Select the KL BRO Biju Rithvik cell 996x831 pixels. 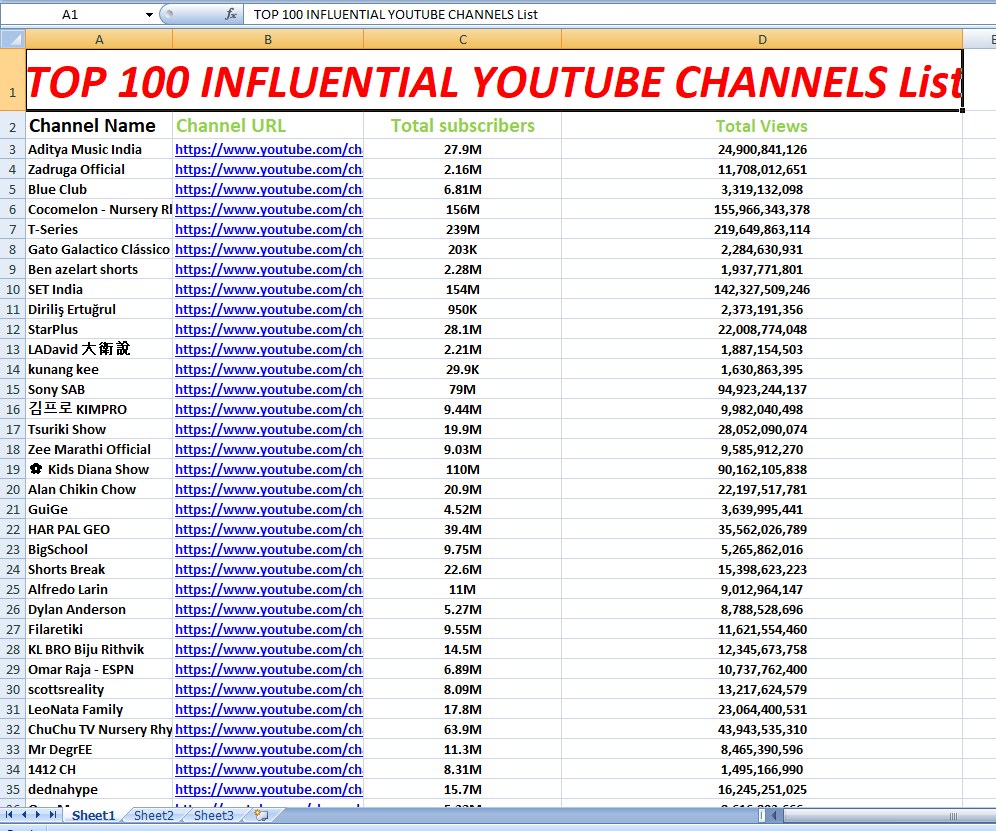[x=99, y=650]
